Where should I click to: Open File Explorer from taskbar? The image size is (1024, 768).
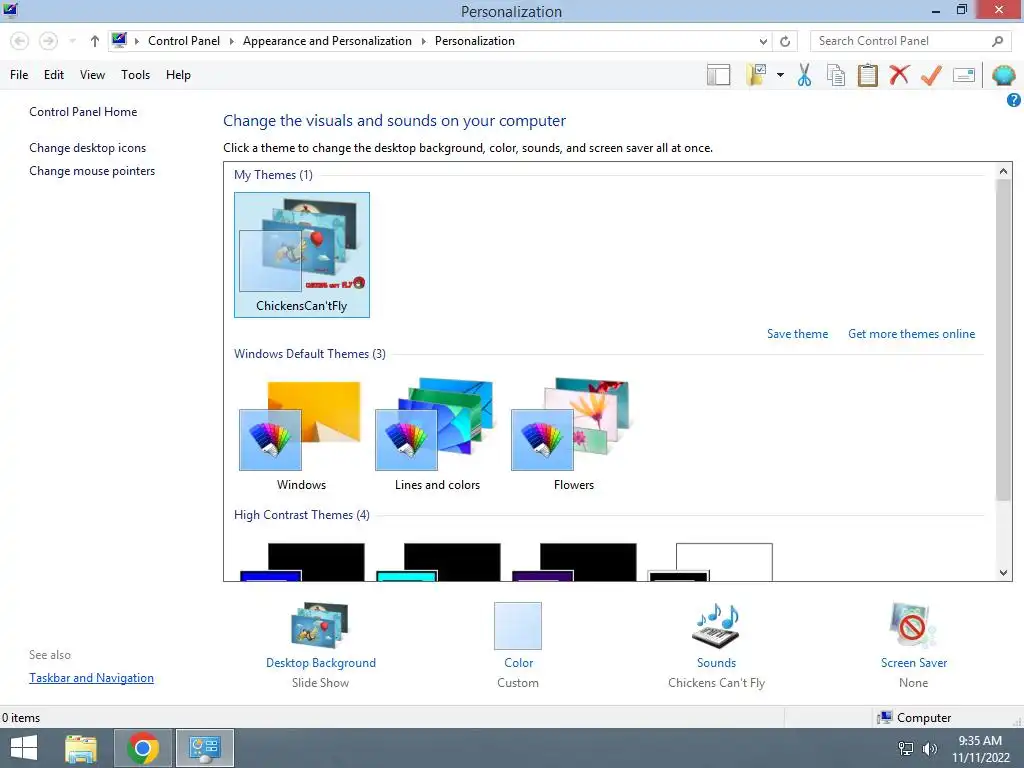pos(81,748)
